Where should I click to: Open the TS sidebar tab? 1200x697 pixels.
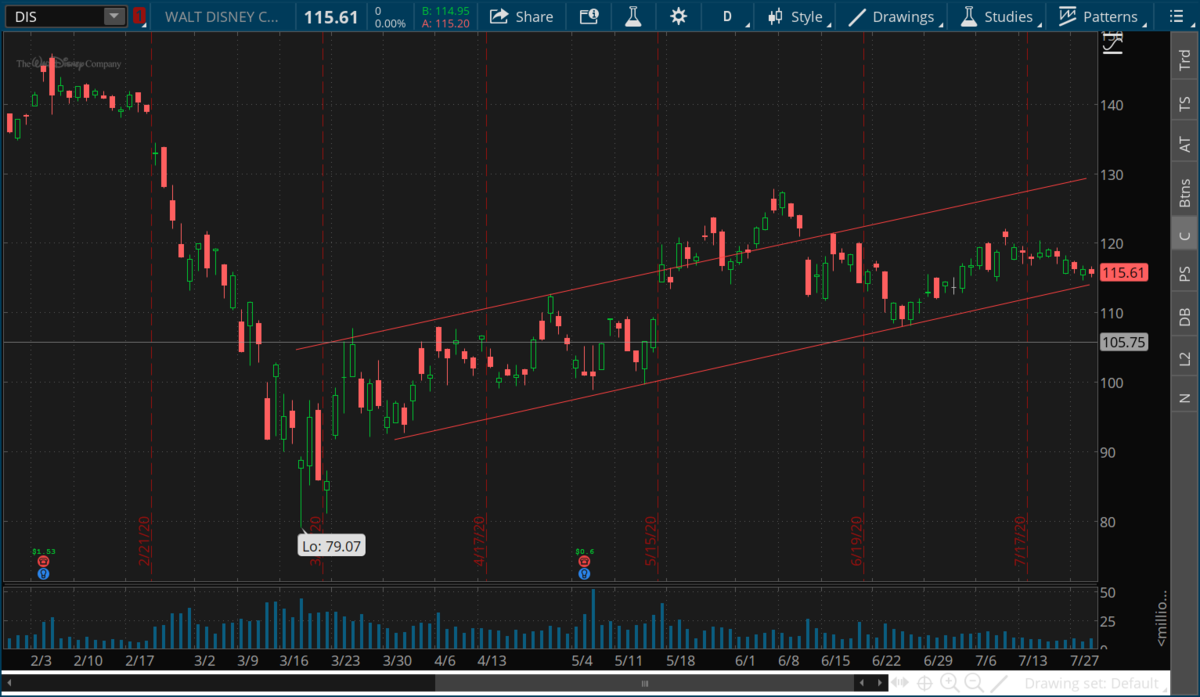(1185, 103)
